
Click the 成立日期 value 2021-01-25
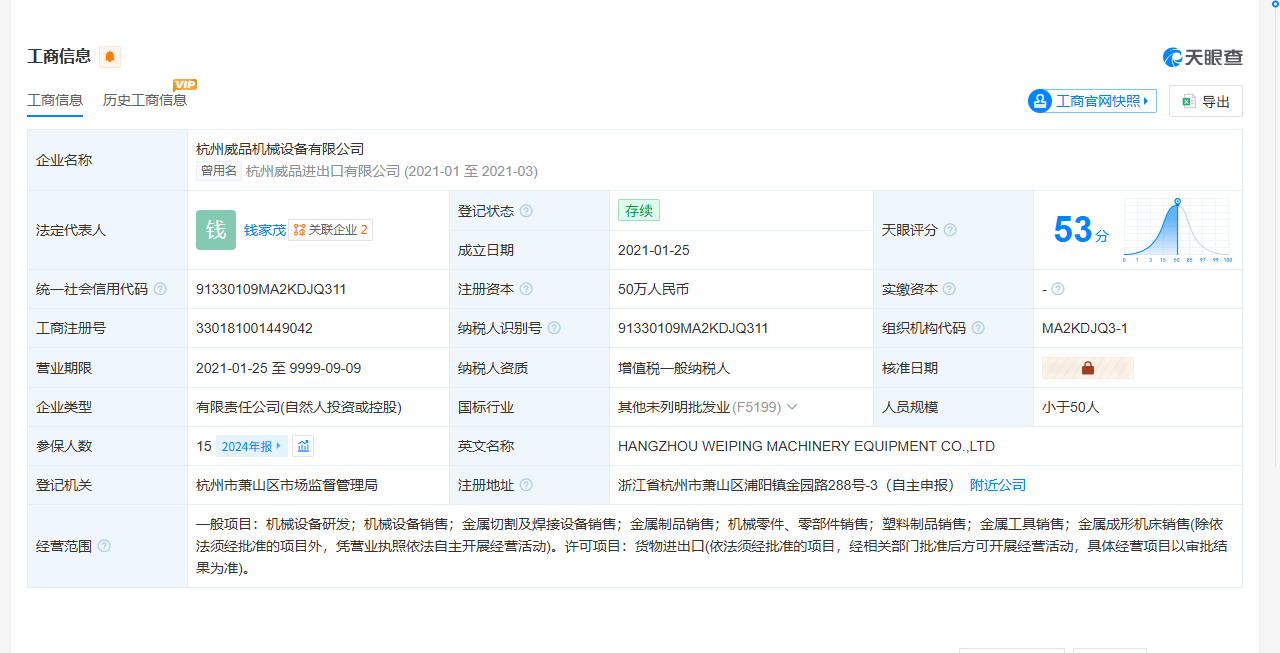pos(654,250)
